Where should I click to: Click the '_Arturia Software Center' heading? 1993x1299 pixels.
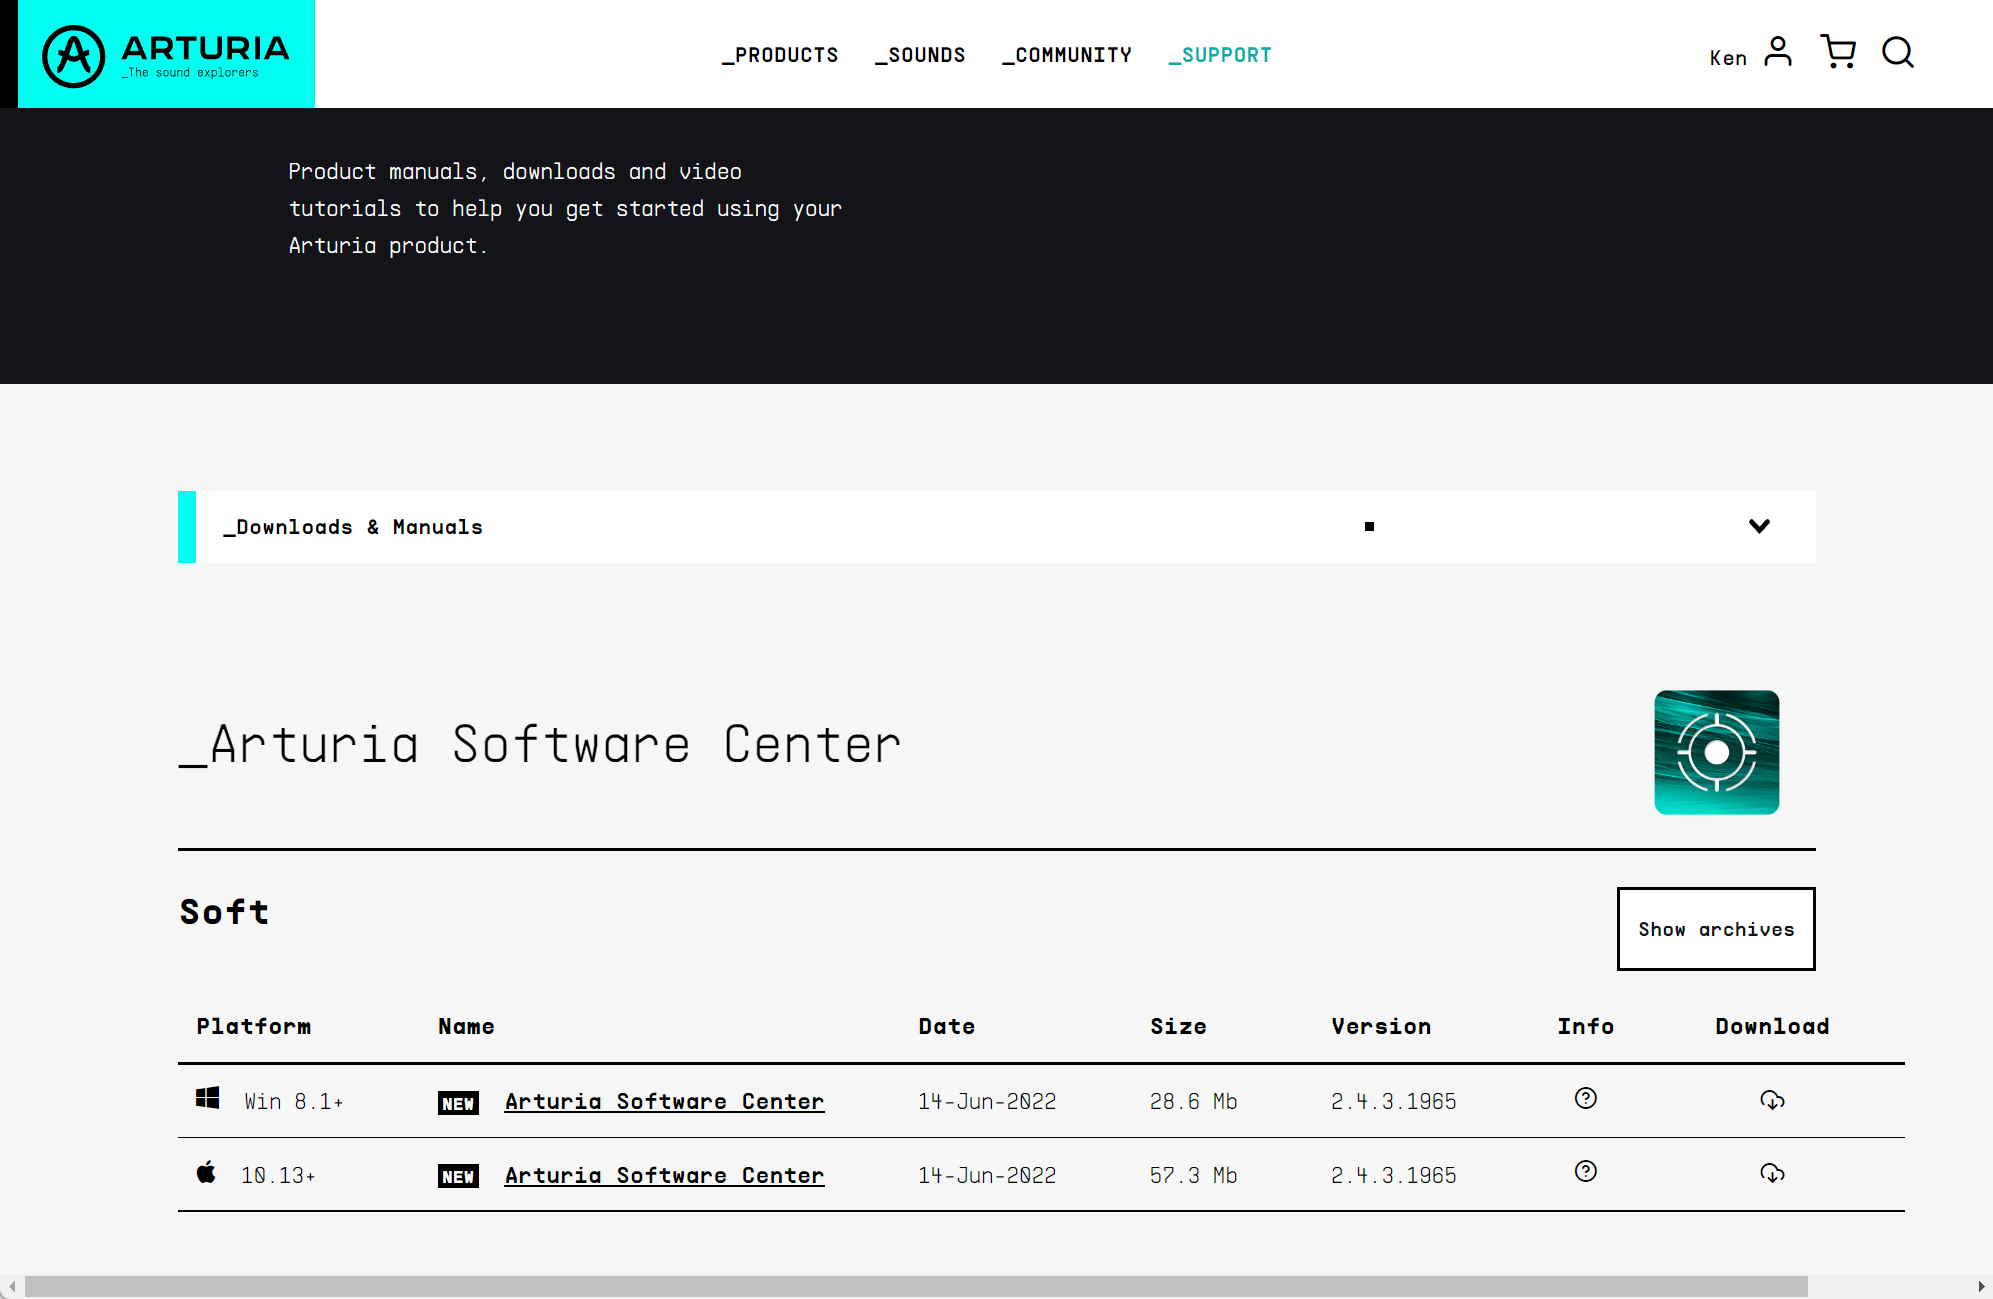pyautogui.click(x=540, y=745)
